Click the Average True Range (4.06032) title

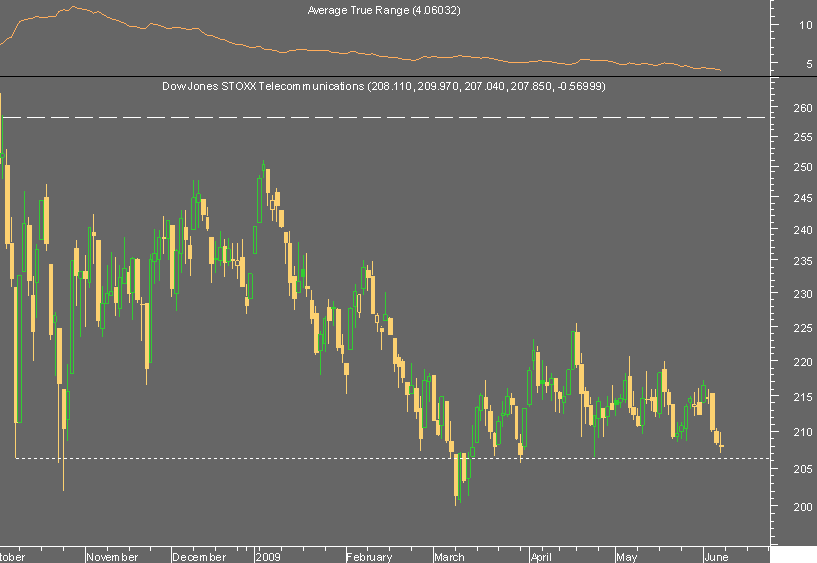click(384, 10)
